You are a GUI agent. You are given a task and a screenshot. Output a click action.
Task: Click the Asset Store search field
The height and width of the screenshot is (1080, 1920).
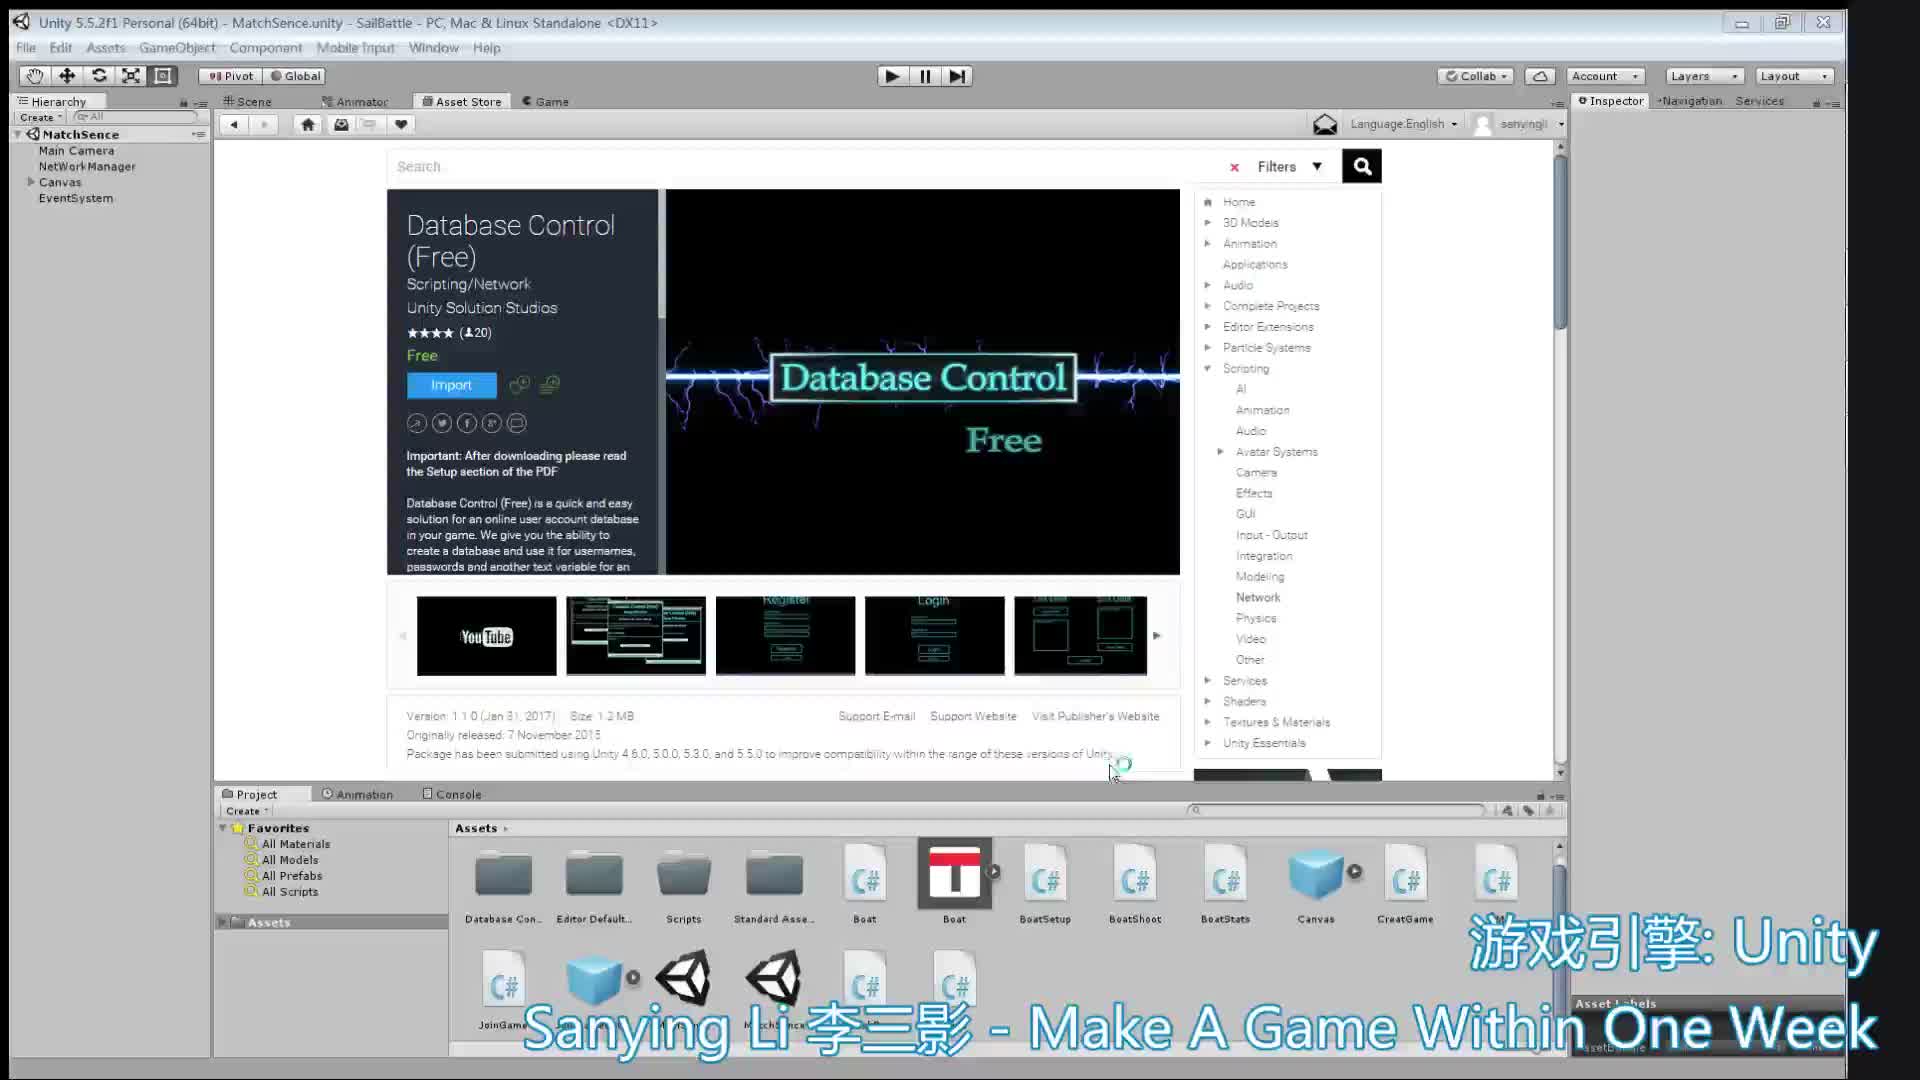[805, 167]
